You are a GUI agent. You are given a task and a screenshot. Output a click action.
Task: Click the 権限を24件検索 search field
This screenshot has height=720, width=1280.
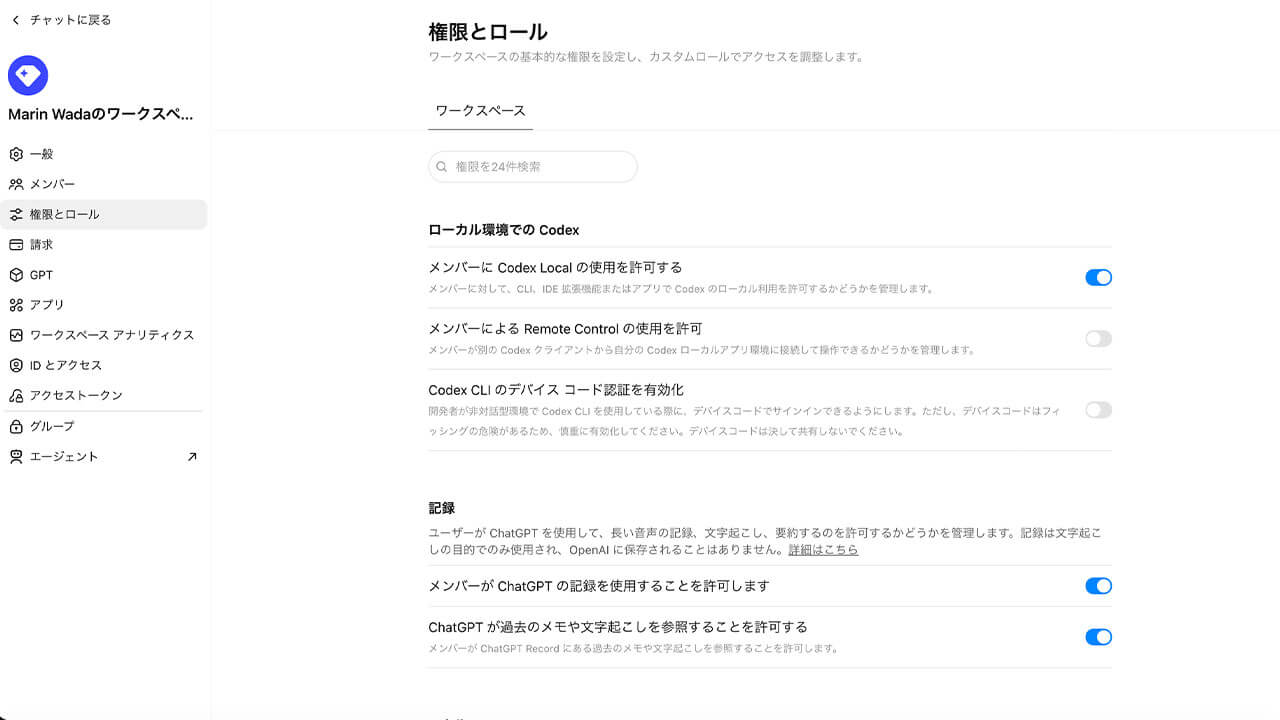point(533,167)
